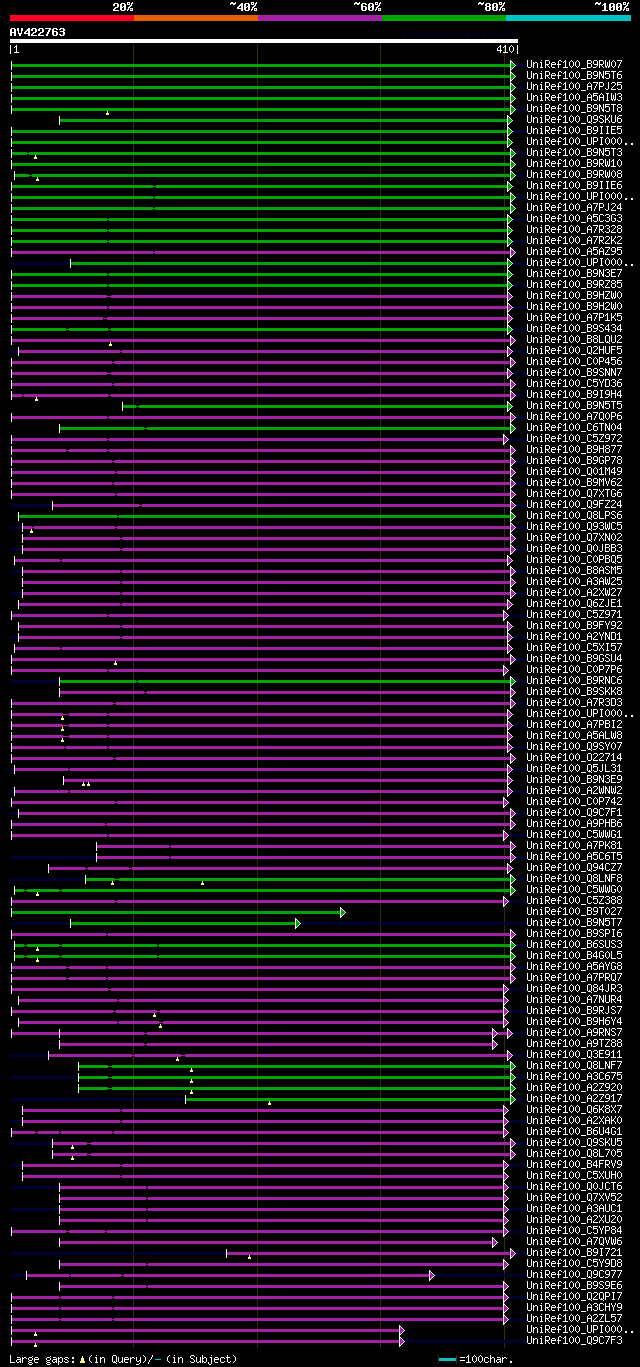Open hit UniRef100_Q84JR3

coord(574,989)
